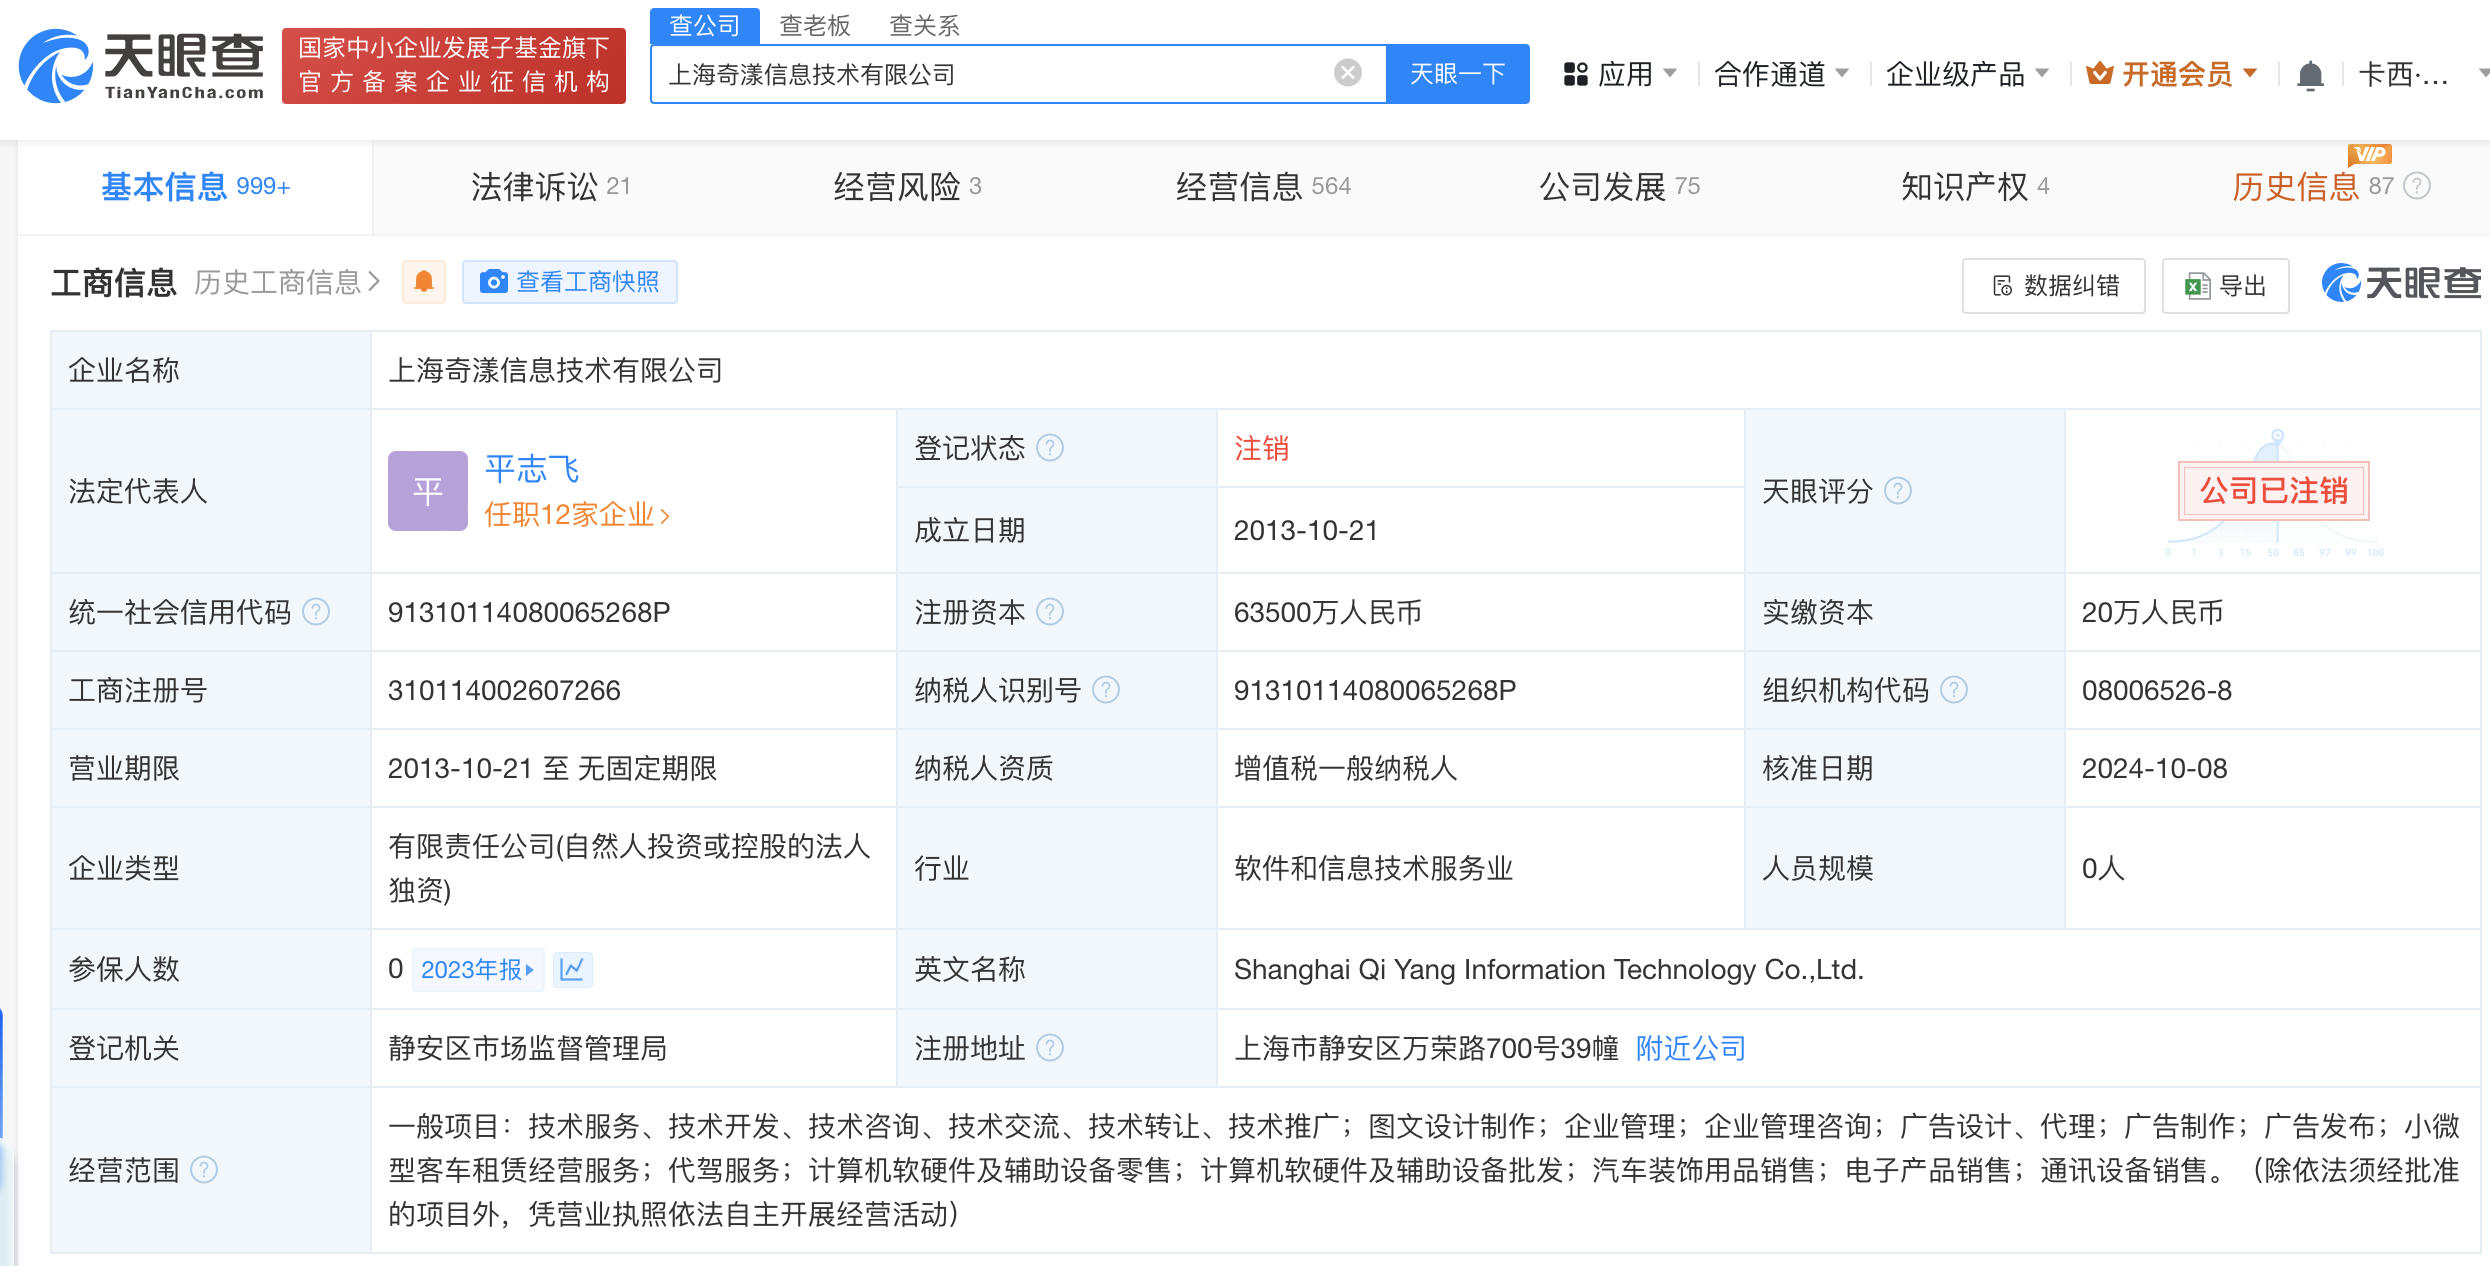Clear the search box with the X icon
Viewport: 2490px width, 1266px height.
click(1348, 70)
